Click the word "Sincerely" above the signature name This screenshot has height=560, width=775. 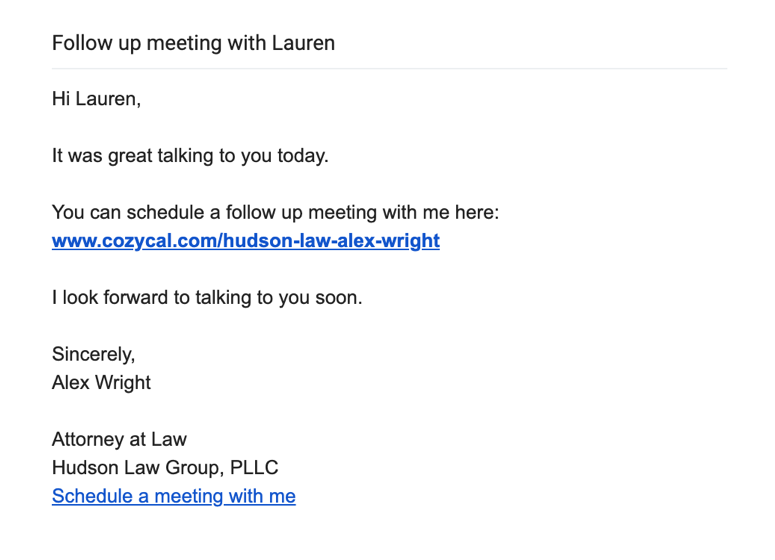91,355
